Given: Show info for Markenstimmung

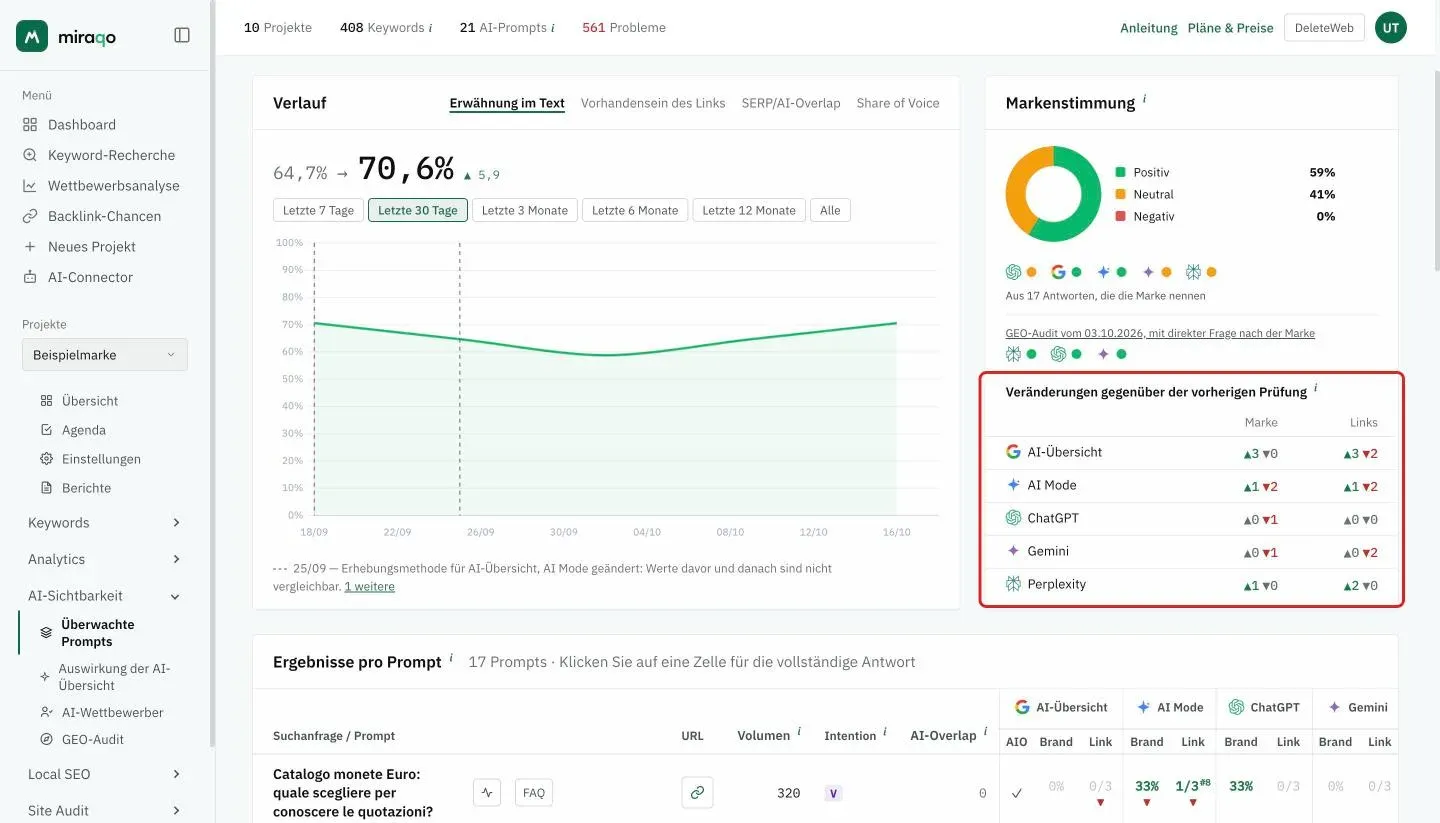Looking at the screenshot, I should tap(1144, 99).
